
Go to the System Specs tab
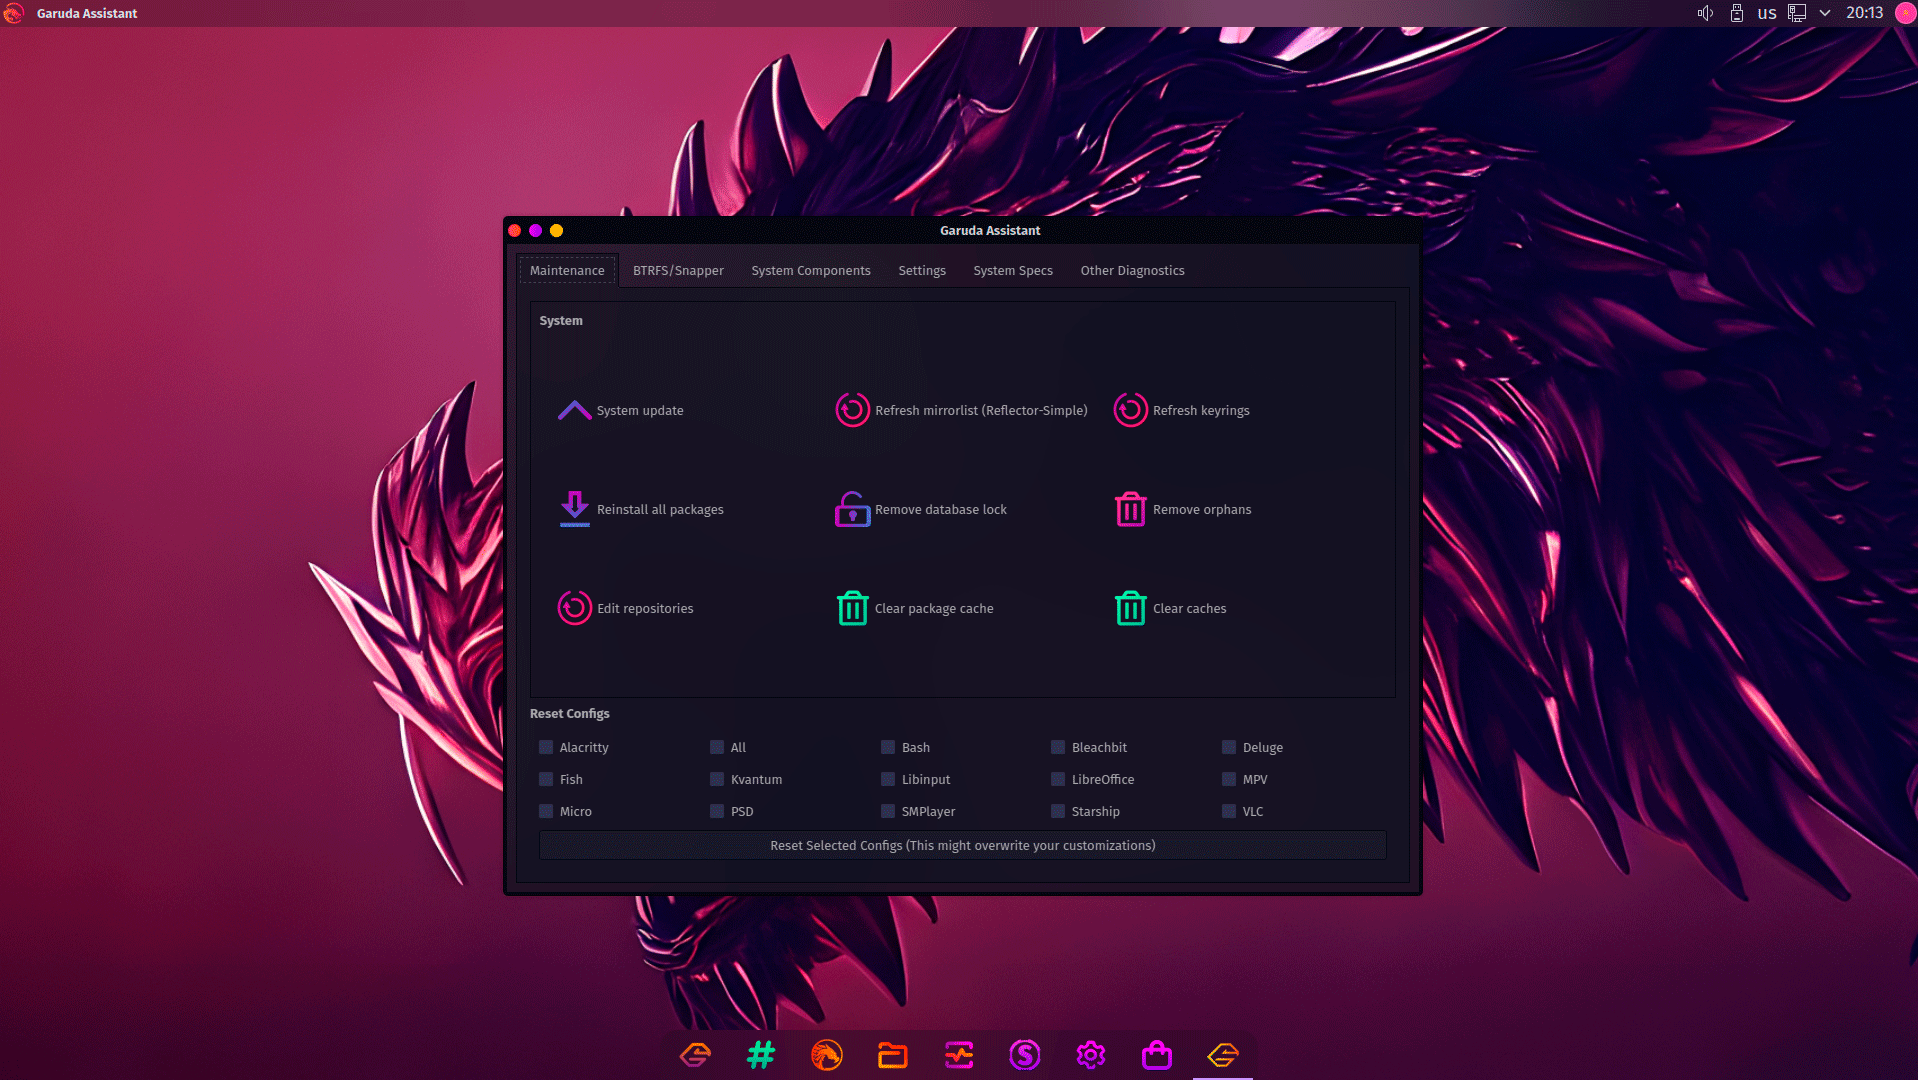(x=1013, y=270)
